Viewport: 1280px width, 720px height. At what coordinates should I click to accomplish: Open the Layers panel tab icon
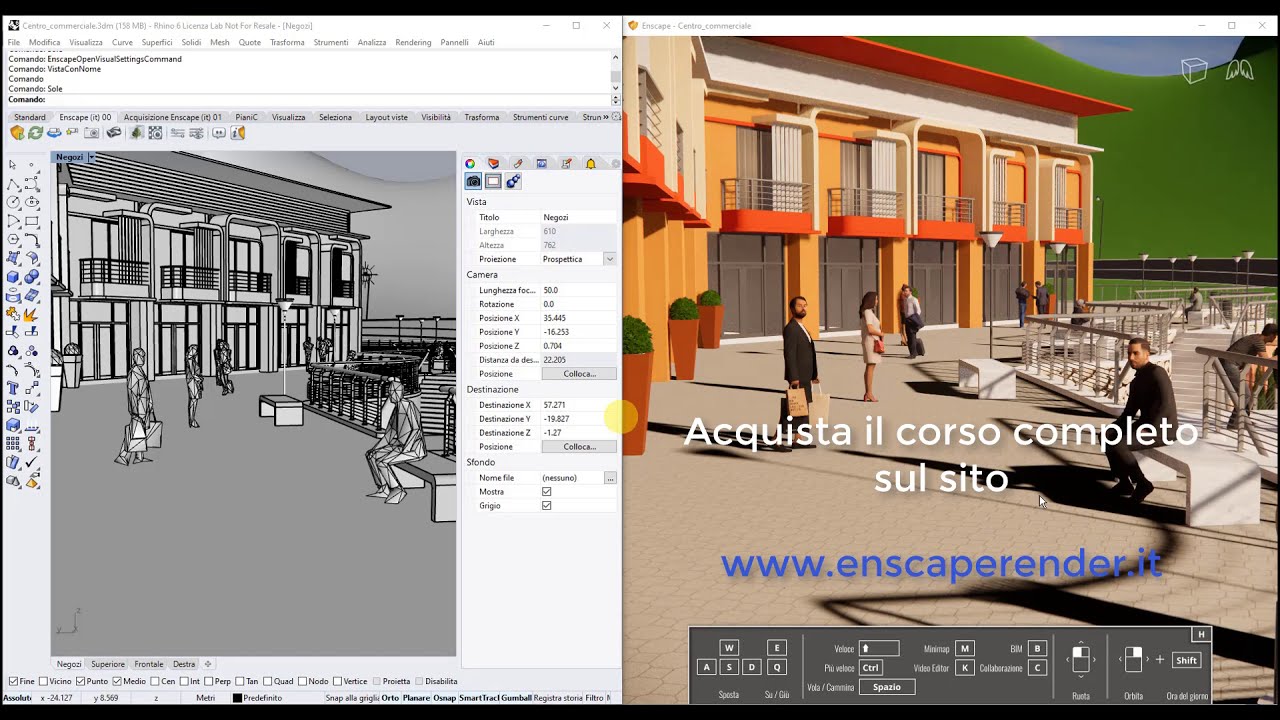[493, 164]
